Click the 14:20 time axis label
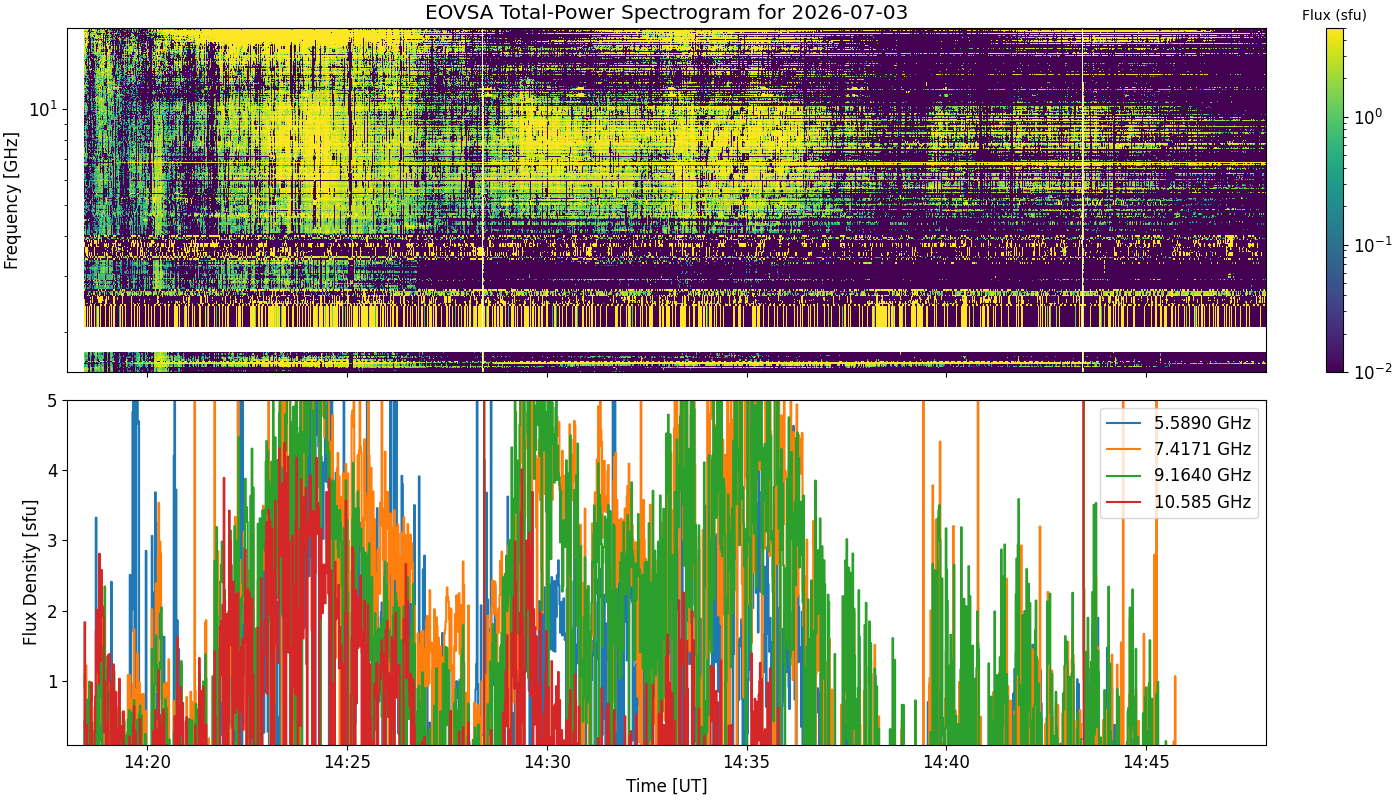1400x800 pixels. pos(148,763)
